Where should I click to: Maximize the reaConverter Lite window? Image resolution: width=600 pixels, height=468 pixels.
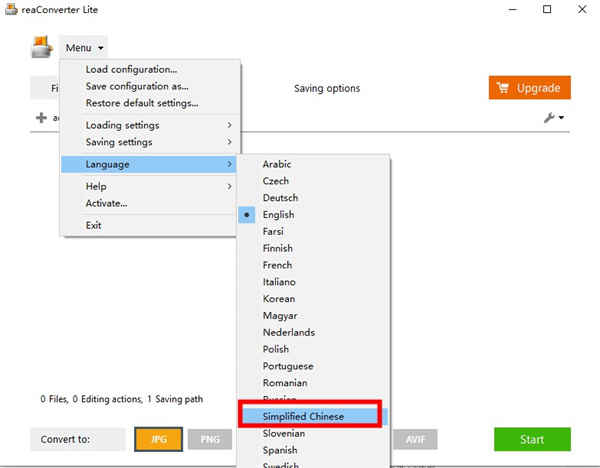click(547, 9)
